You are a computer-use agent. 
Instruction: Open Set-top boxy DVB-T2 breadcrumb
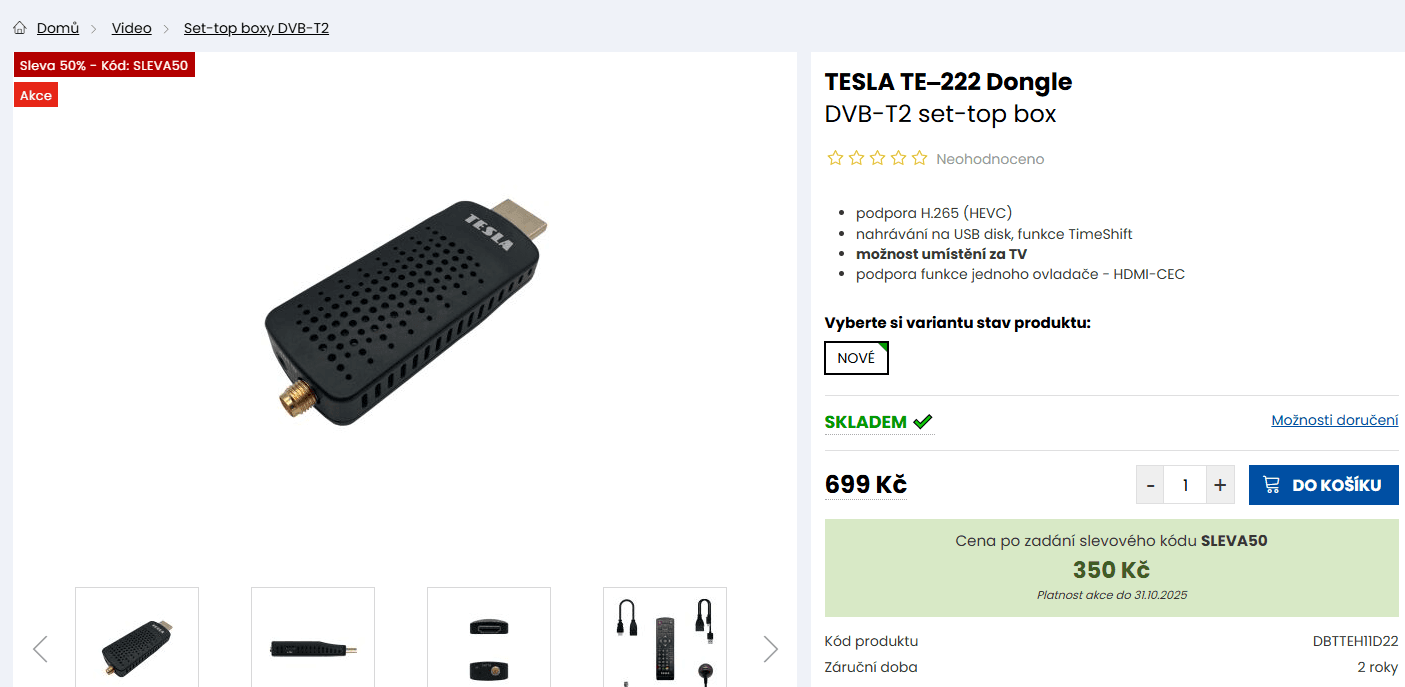coord(256,28)
